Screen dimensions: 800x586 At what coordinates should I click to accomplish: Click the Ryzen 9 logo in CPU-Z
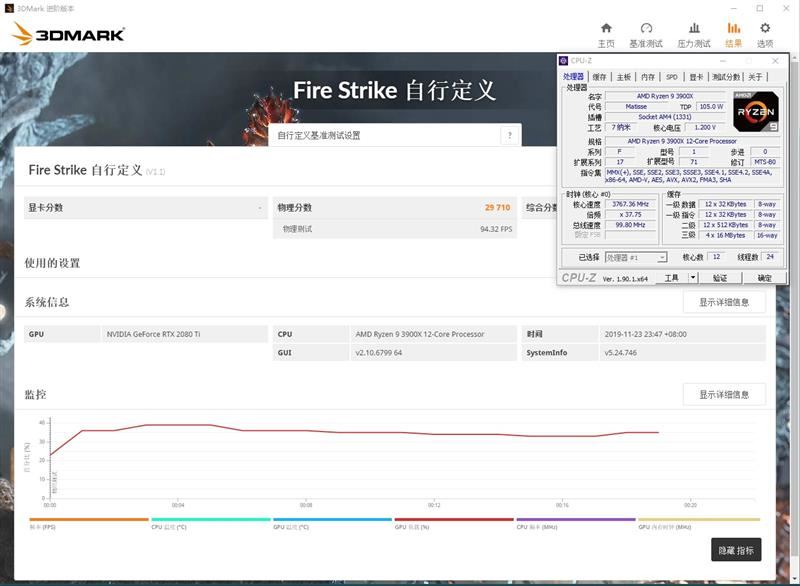[756, 111]
